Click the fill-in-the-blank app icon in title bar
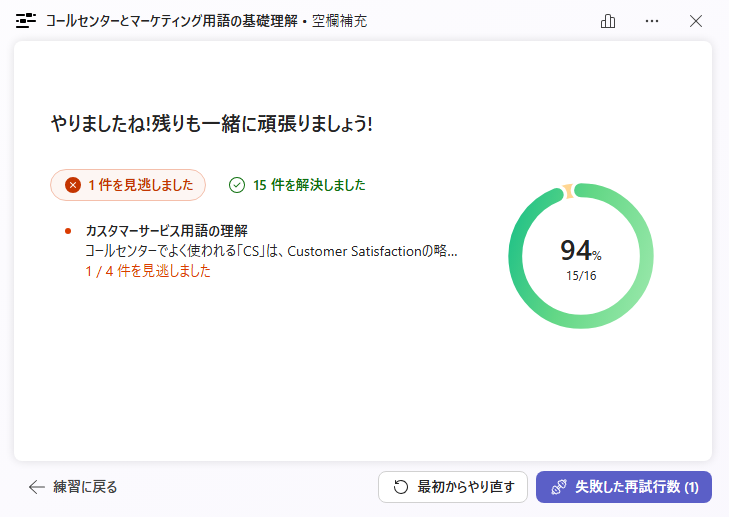Image resolution: width=729 pixels, height=517 pixels. click(26, 21)
